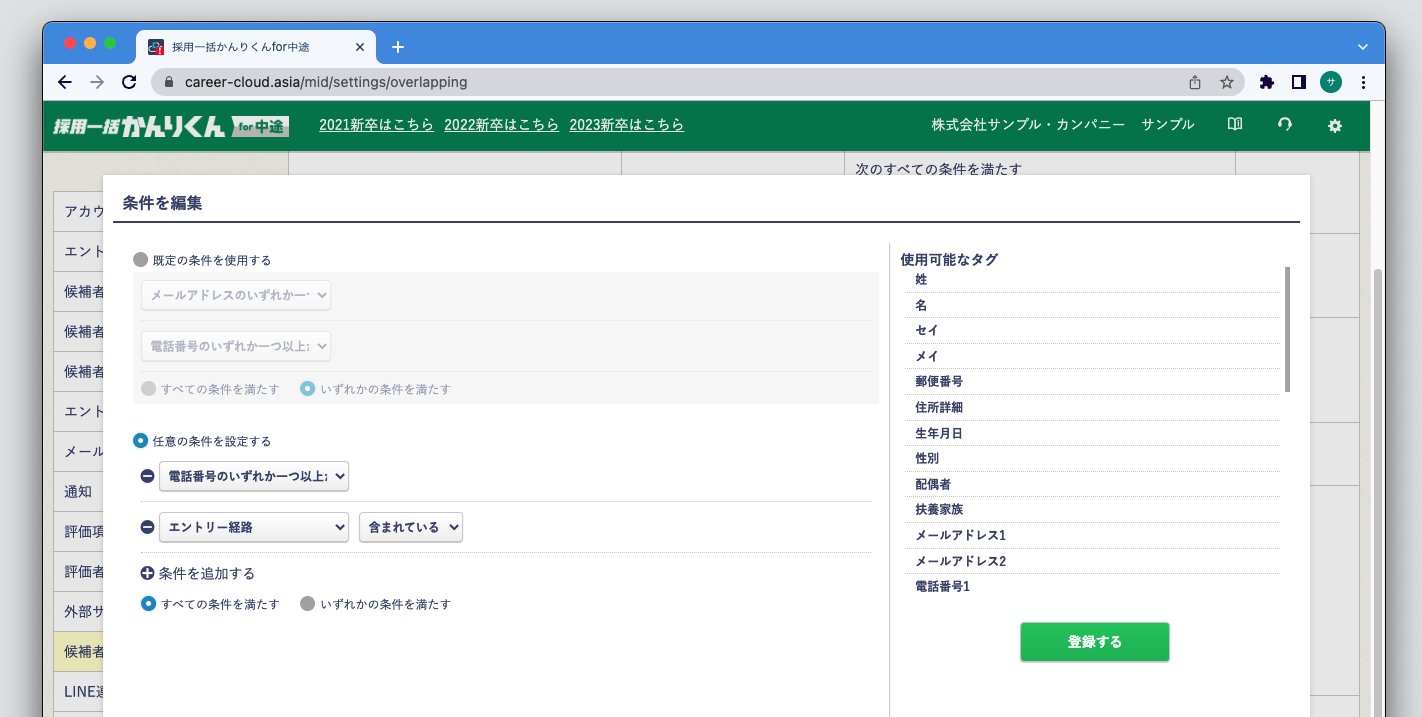The height and width of the screenshot is (717, 1422).
Task: Open the 電話番号のいずれか一つ以上 dropdown
Action: click(x=253, y=476)
